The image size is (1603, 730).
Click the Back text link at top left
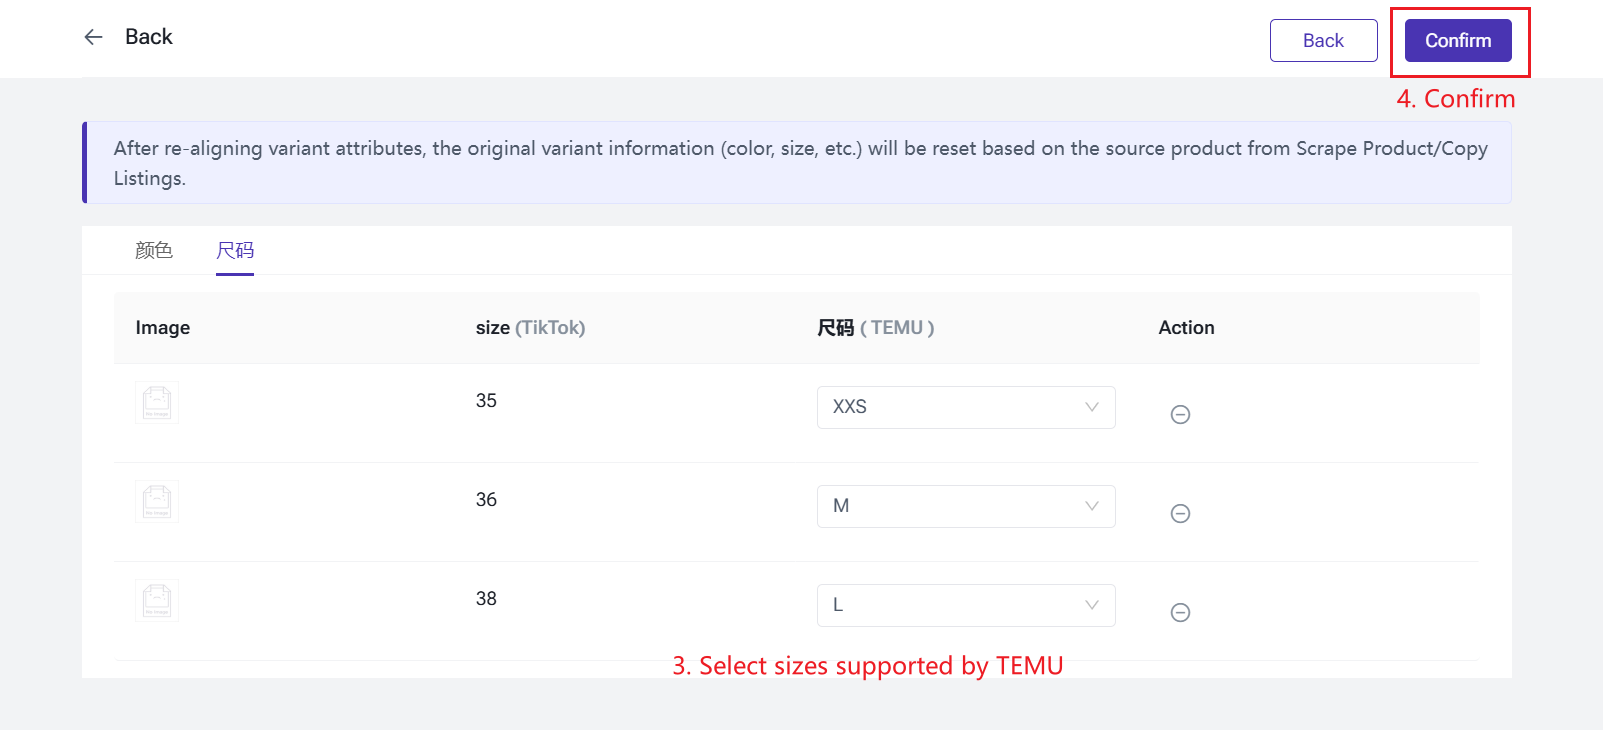pyautogui.click(x=149, y=37)
